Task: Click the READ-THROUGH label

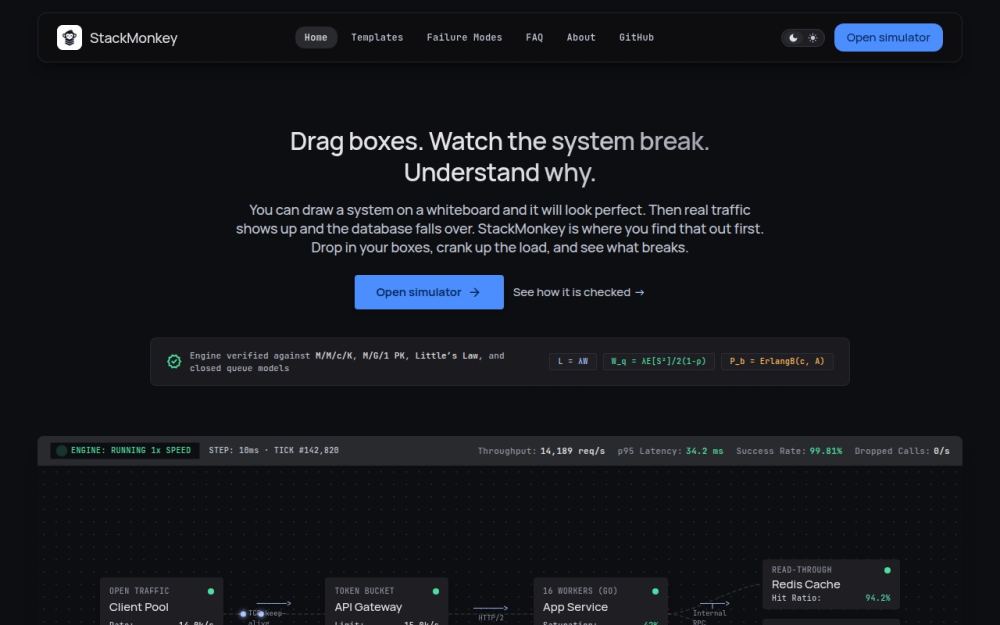Action: pos(802,570)
